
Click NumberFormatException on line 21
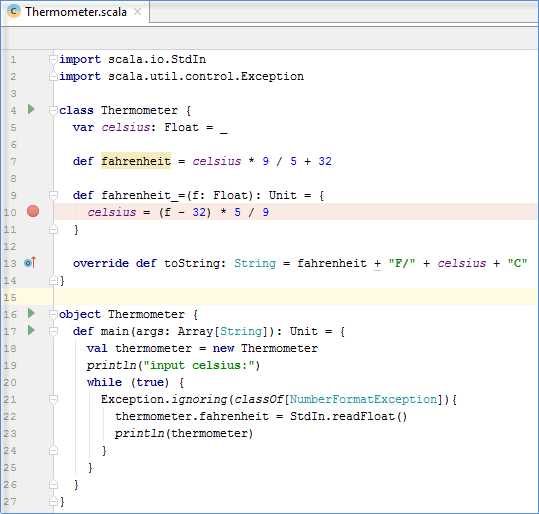click(363, 399)
